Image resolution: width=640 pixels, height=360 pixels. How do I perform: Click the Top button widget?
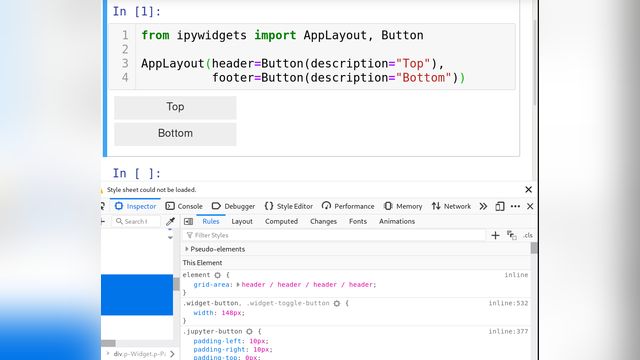pyautogui.click(x=175, y=107)
